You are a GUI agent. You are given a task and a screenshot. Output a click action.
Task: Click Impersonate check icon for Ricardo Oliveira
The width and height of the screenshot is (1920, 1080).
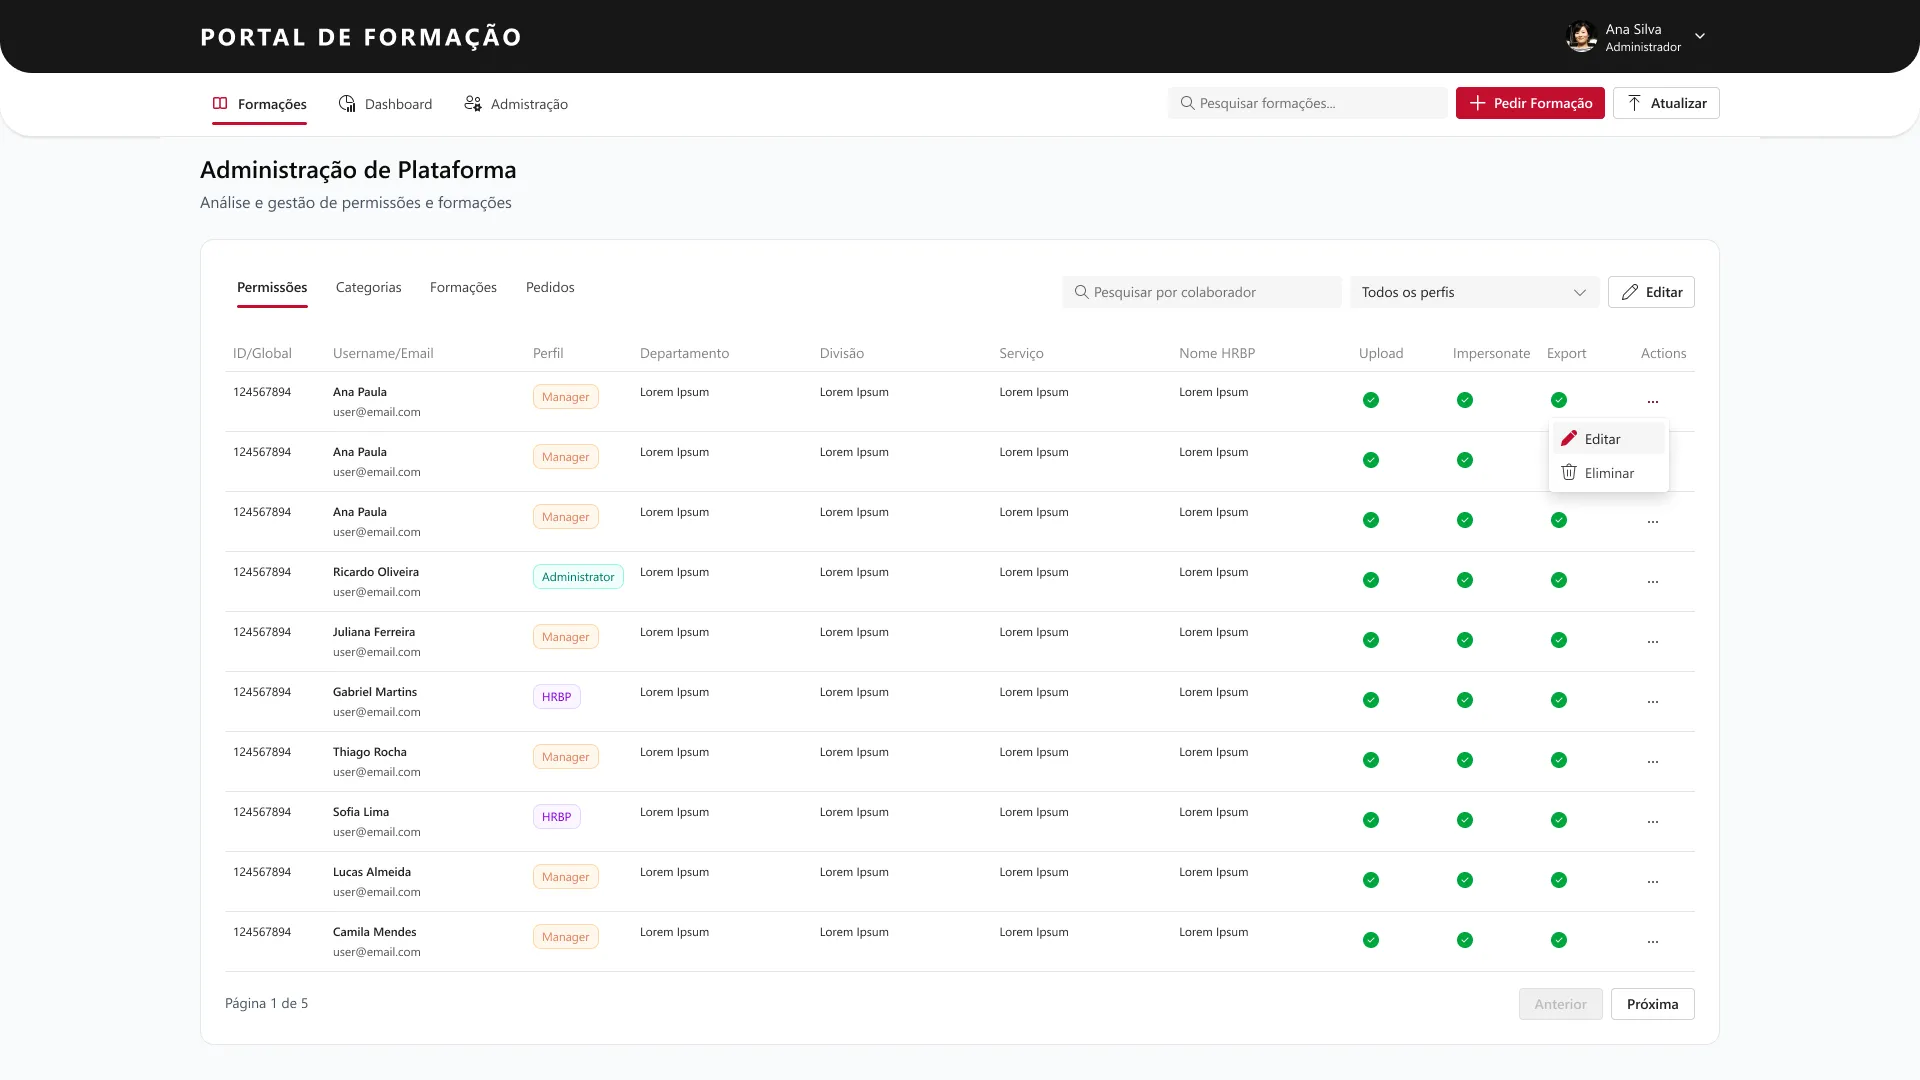[1465, 580]
